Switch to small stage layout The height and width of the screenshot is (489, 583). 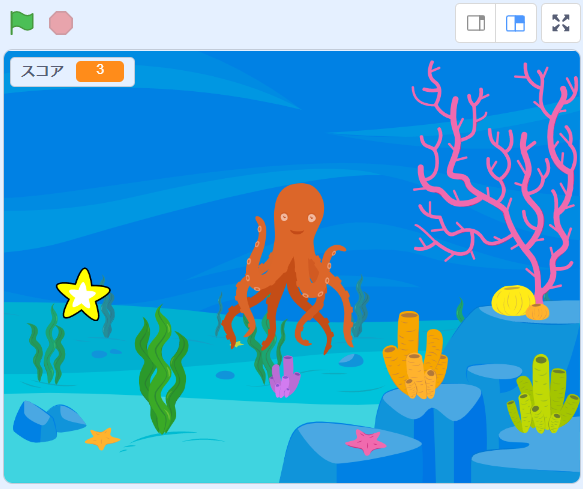tap(476, 23)
